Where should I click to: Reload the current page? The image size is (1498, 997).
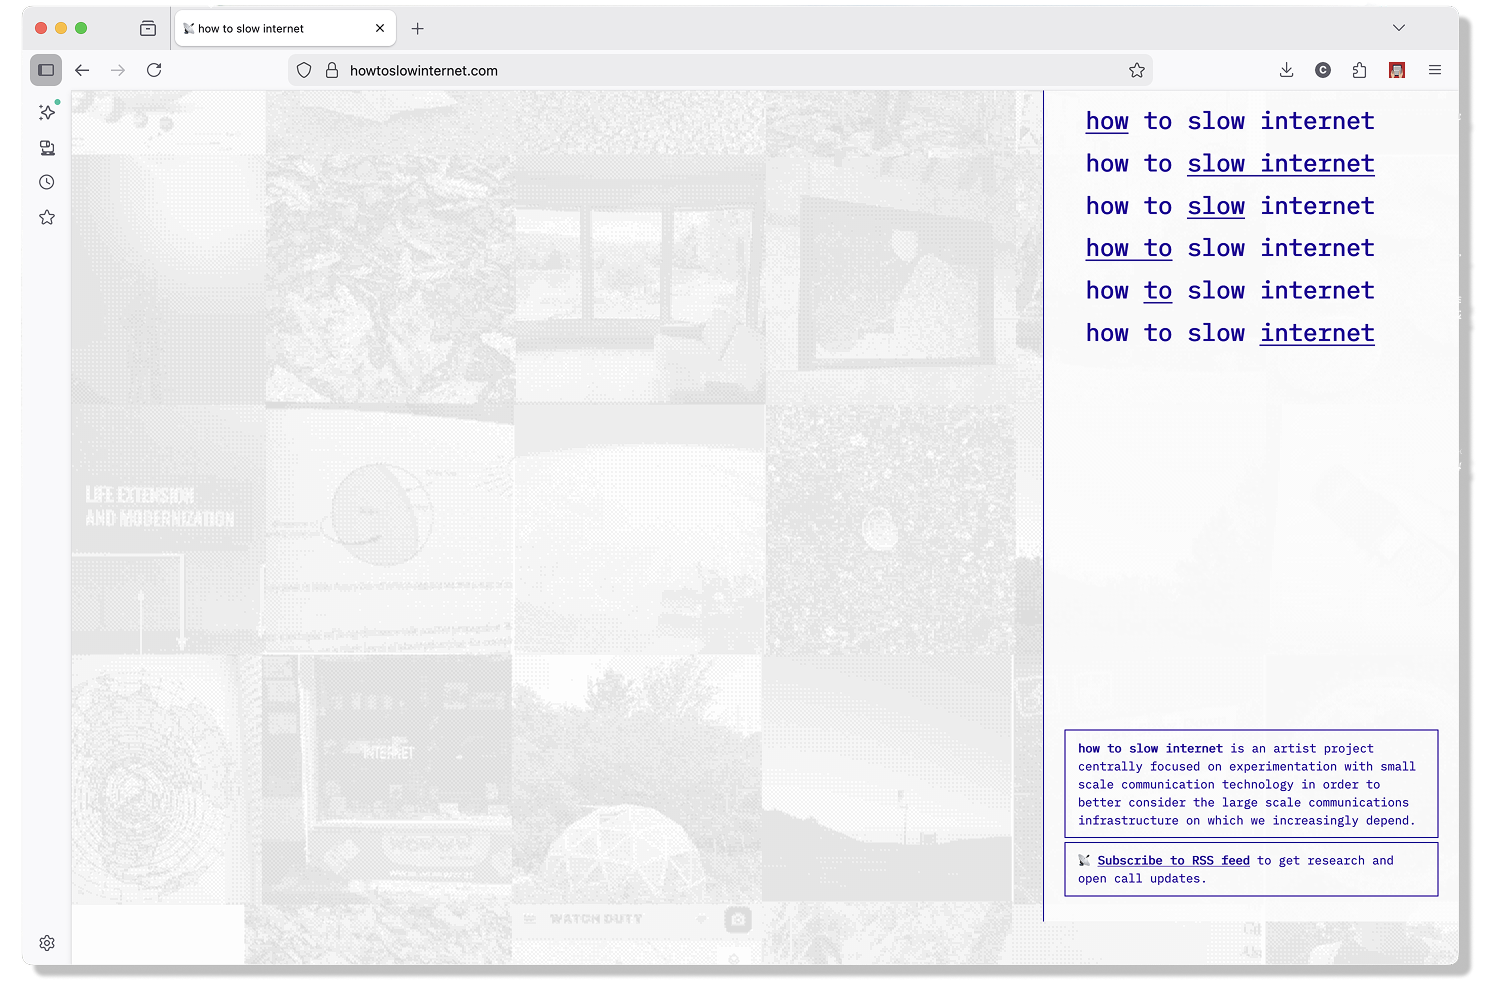point(154,70)
